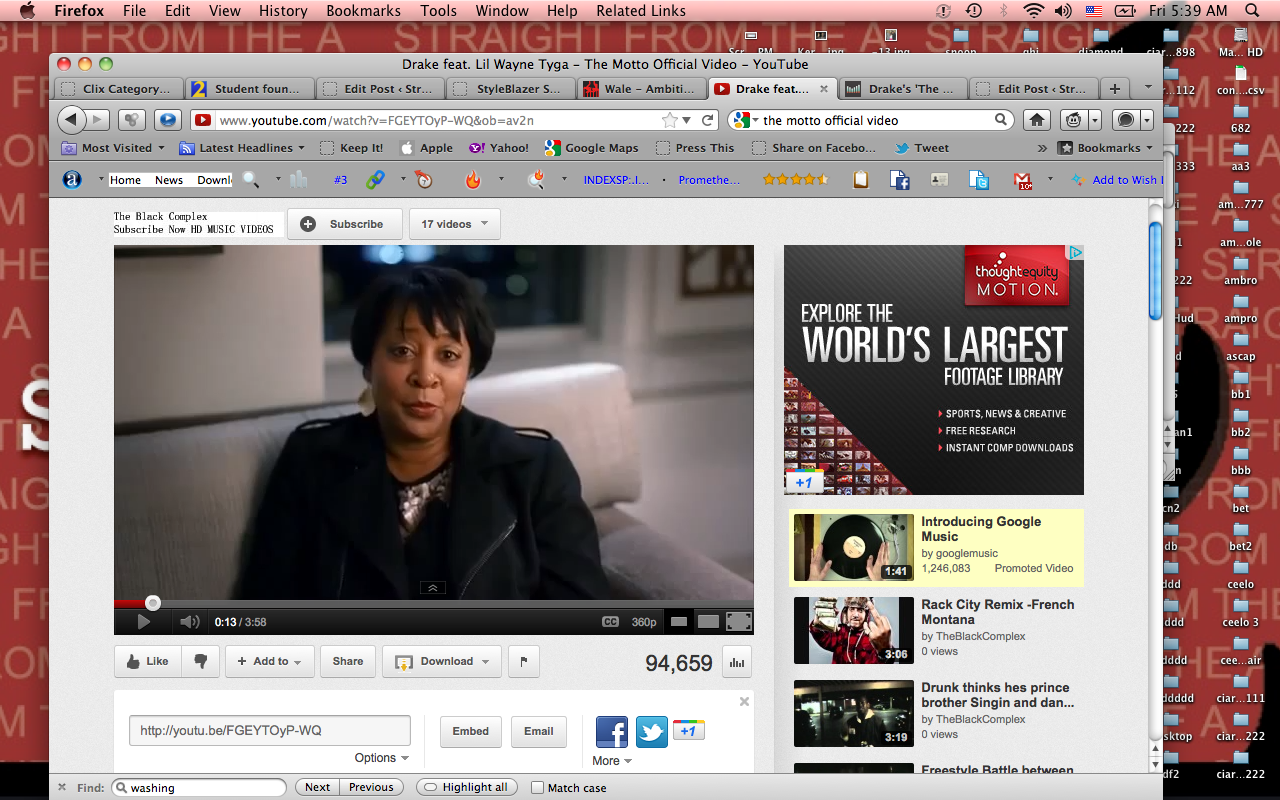Enter fullscreen video mode

point(738,622)
